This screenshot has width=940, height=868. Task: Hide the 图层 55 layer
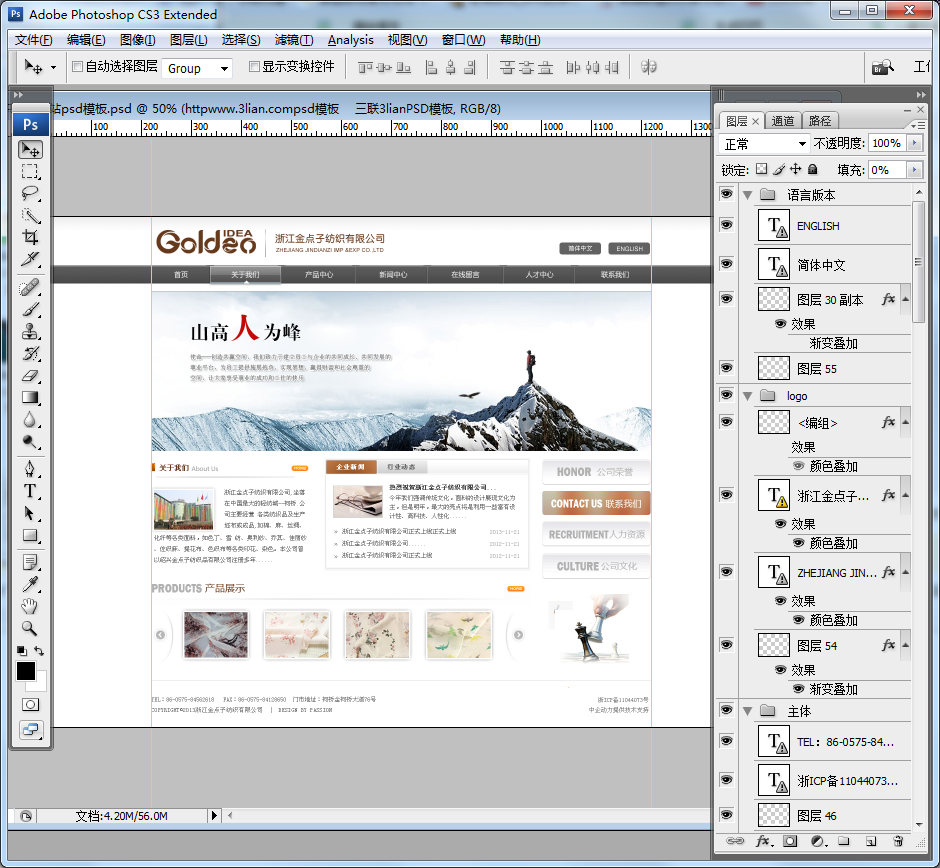click(x=727, y=367)
